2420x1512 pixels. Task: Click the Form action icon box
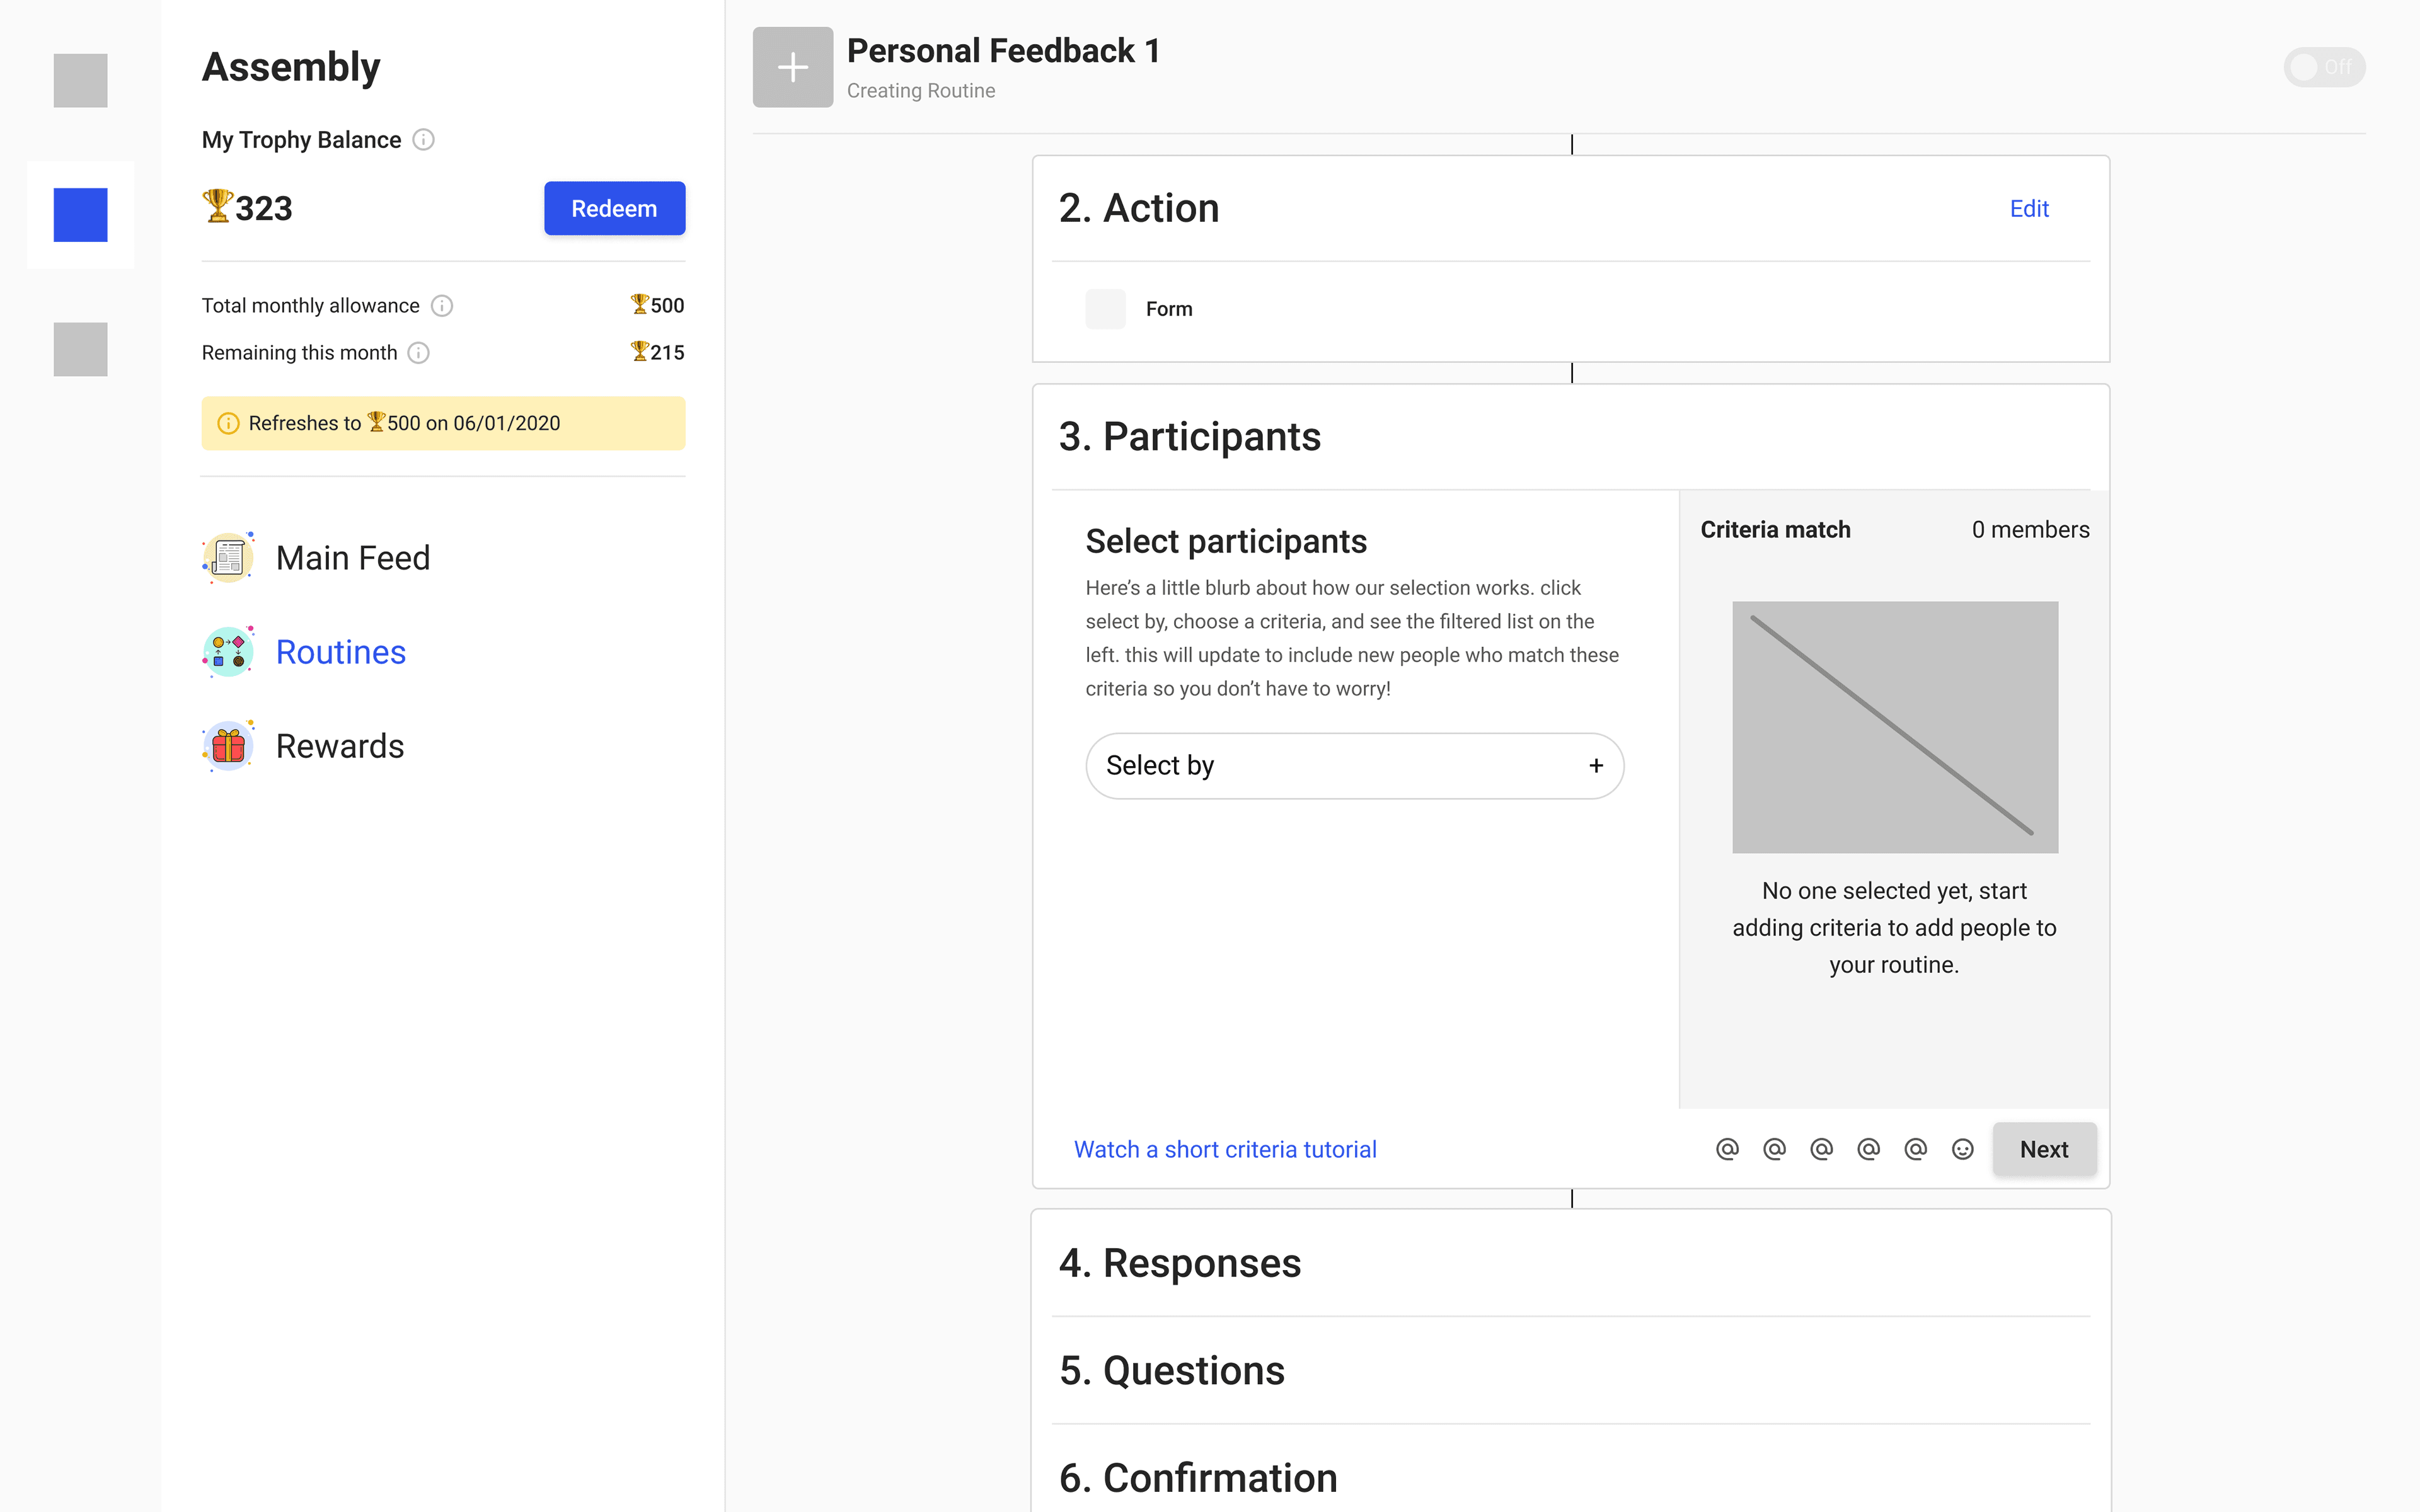tap(1105, 309)
